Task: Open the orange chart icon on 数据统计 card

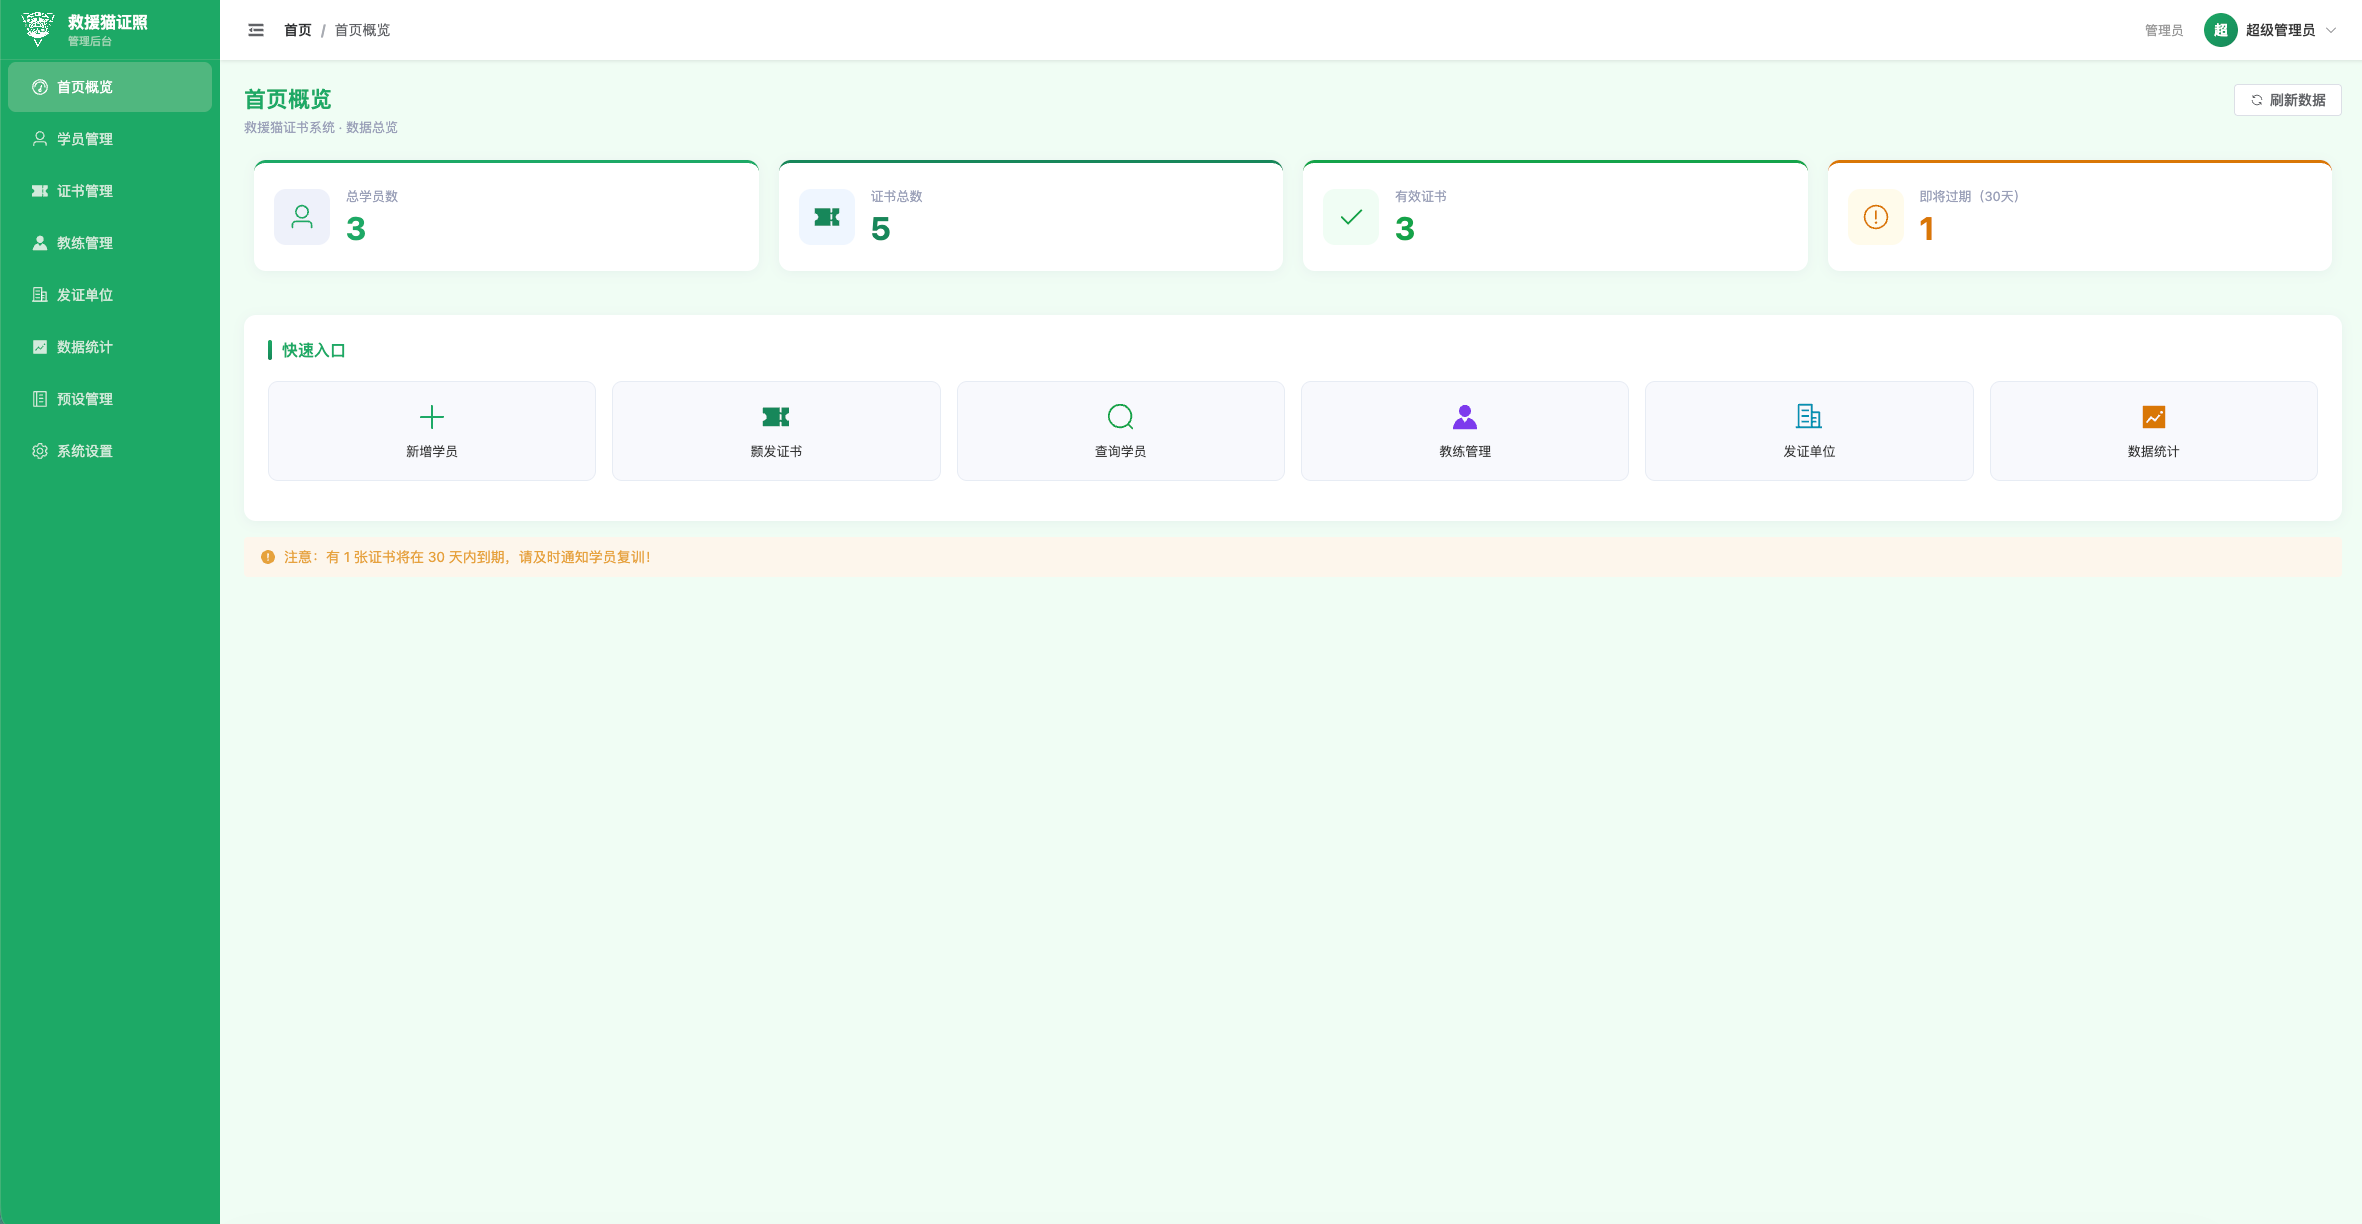Action: 2153,417
